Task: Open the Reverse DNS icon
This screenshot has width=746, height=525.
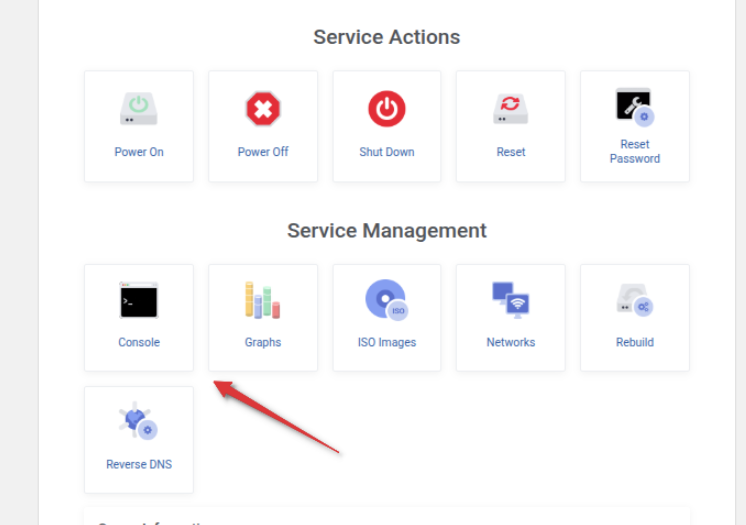Action: (x=138, y=421)
